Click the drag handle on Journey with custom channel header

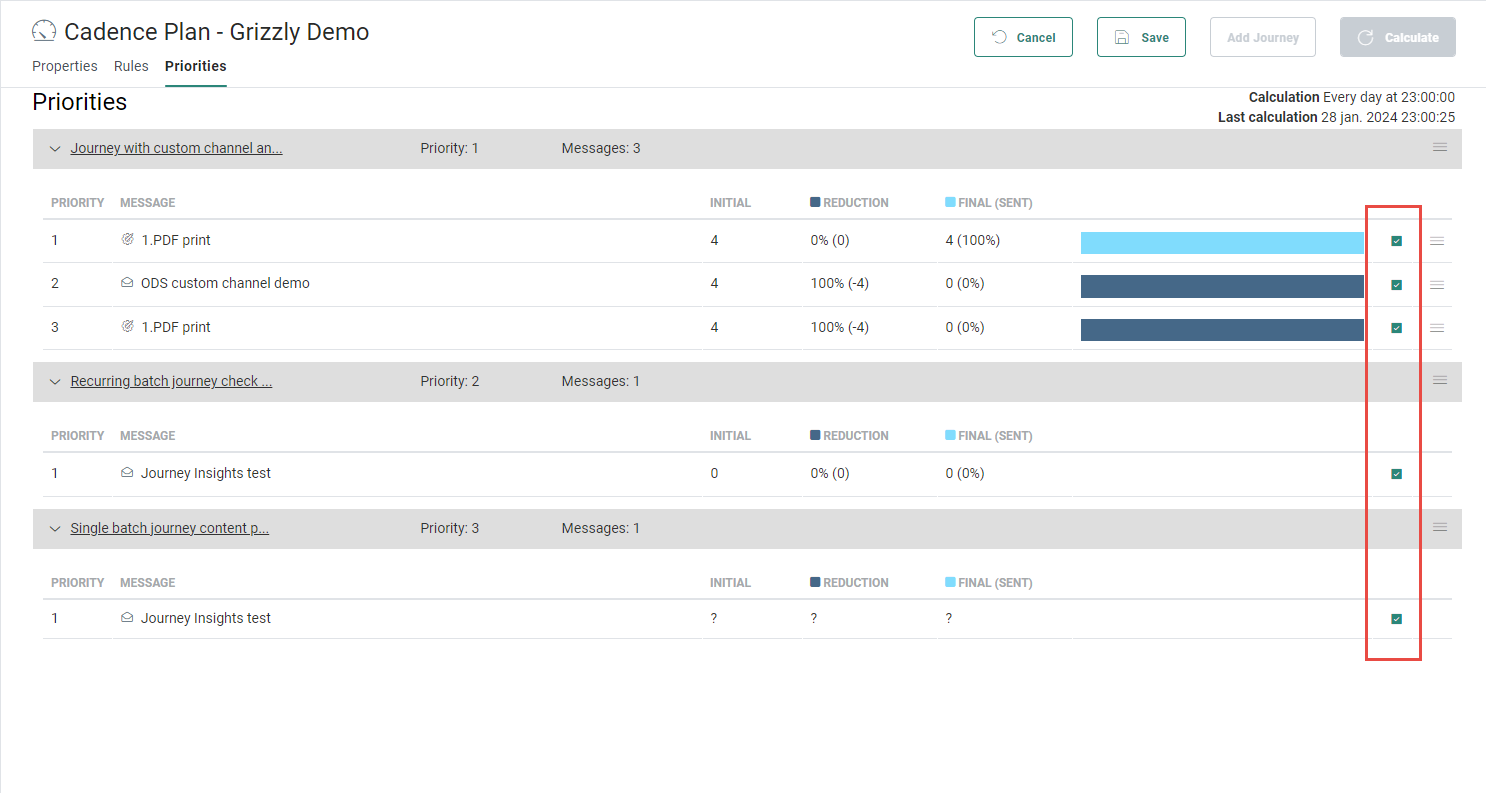tap(1439, 148)
